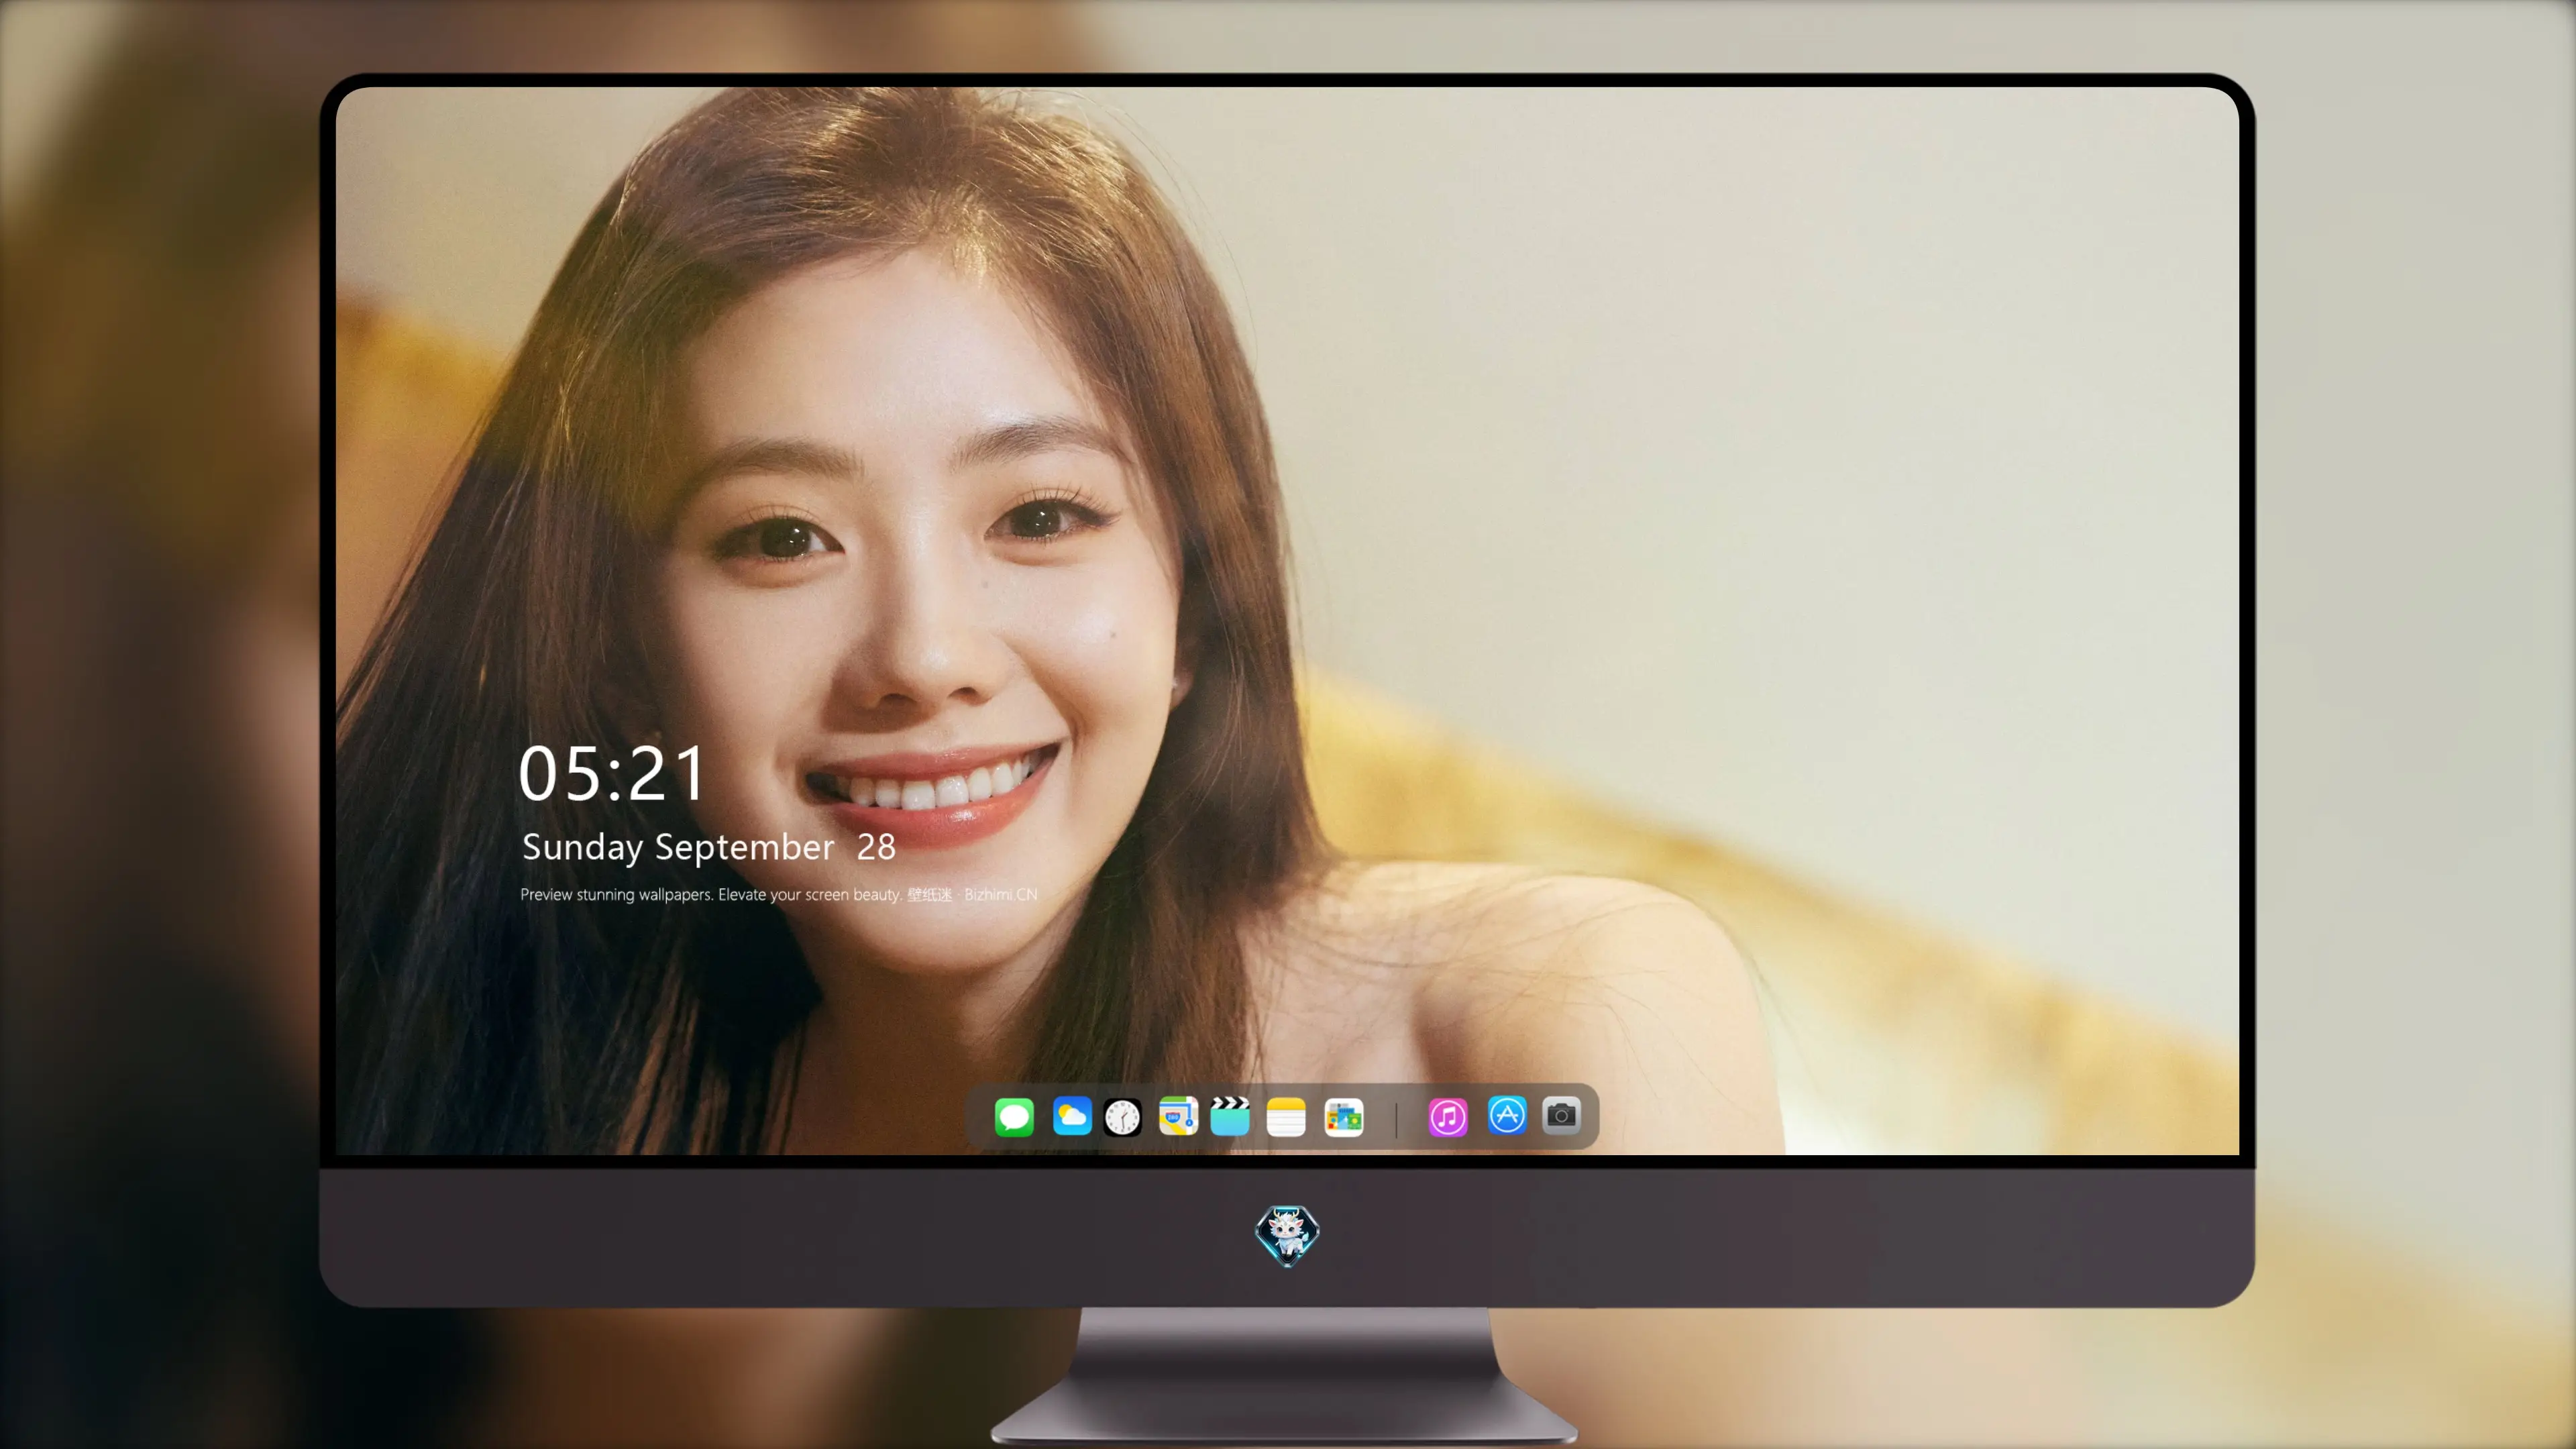
Task: Launch the Clock app from the dock
Action: [1122, 1117]
